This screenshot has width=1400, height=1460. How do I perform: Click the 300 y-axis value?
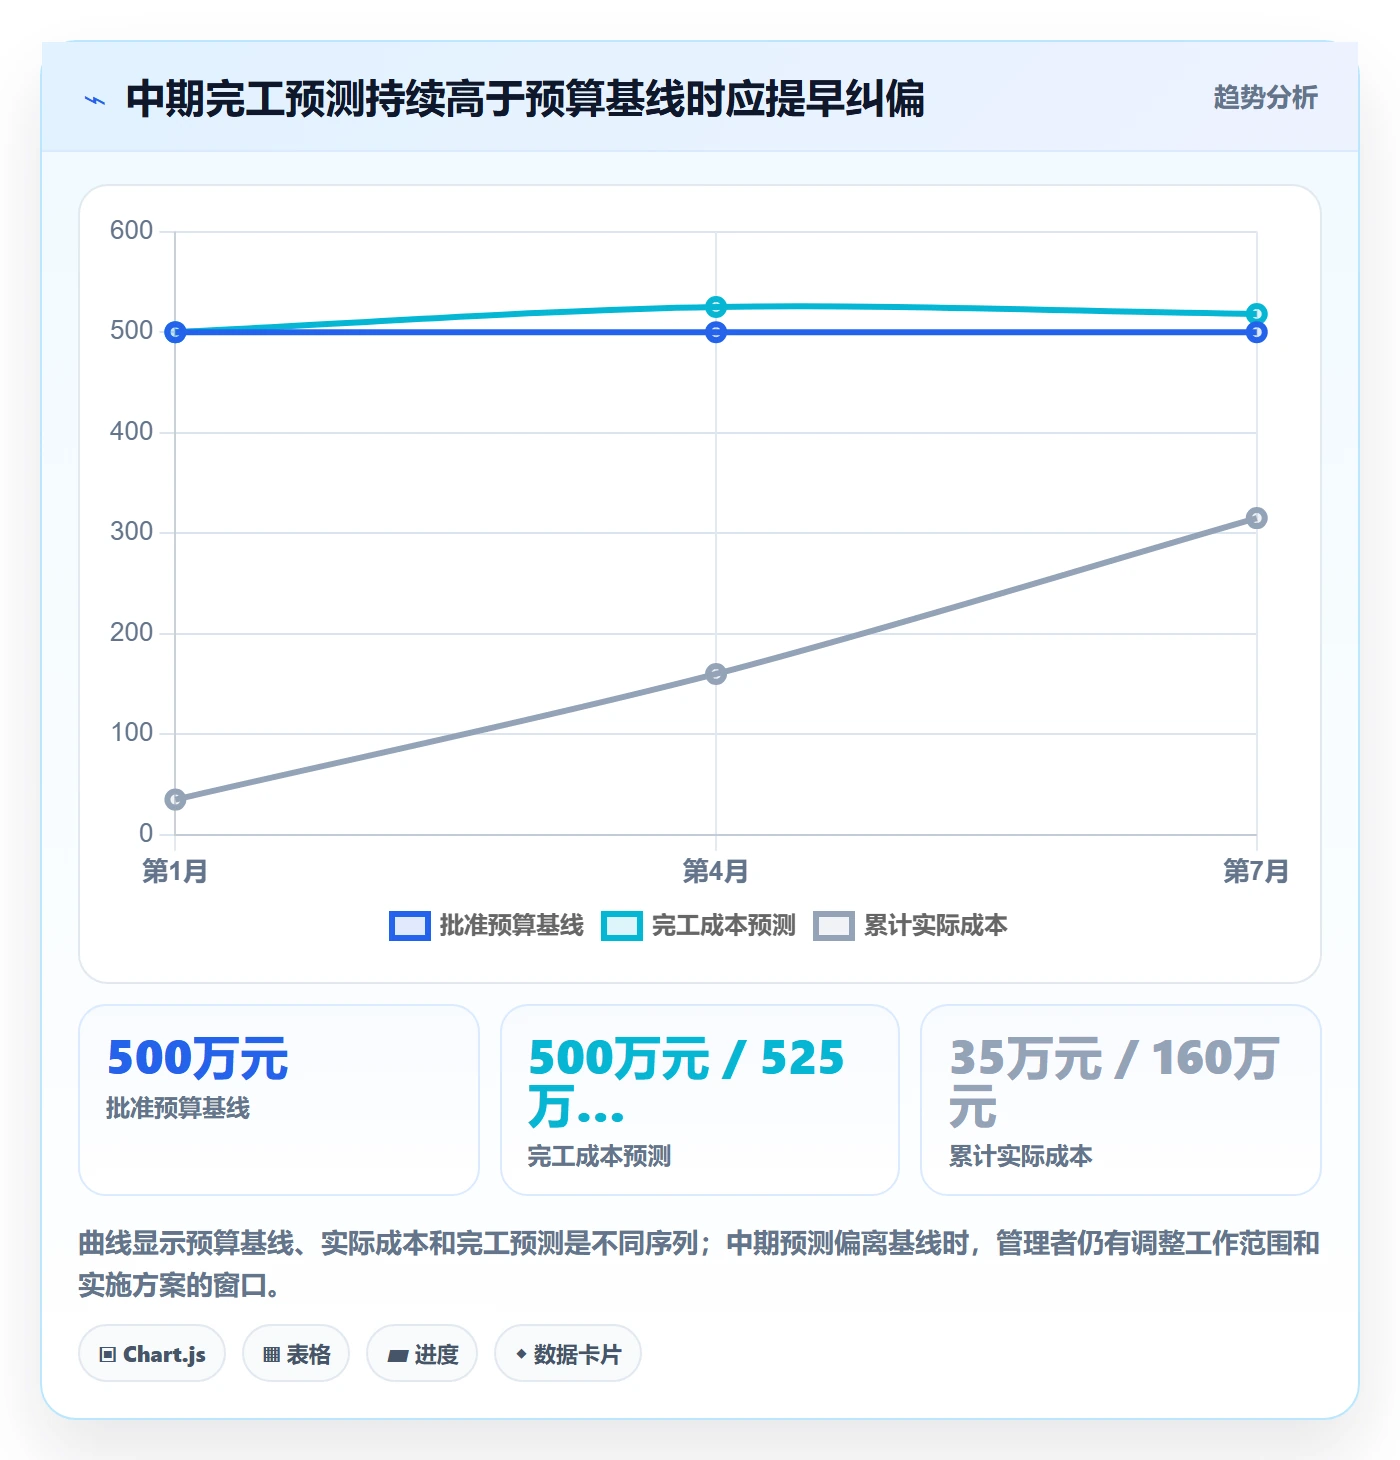tap(131, 532)
